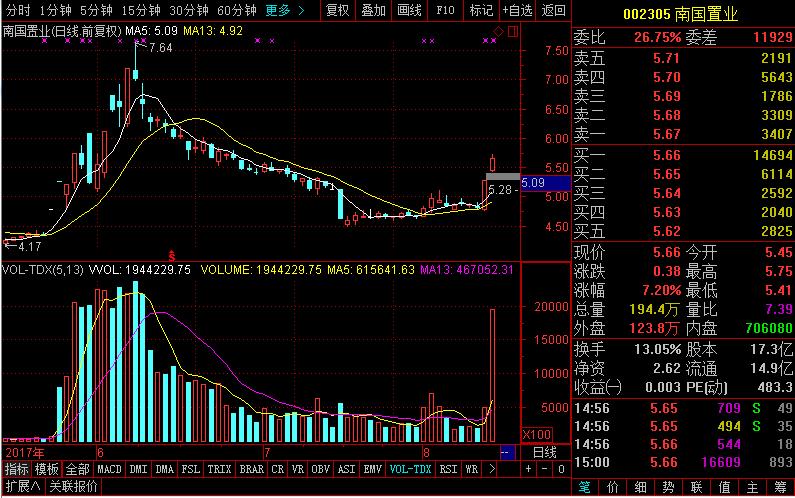The image size is (795, 498).
Task: Click the 0 reset button beside indicator tabs
Action: click(x=561, y=469)
